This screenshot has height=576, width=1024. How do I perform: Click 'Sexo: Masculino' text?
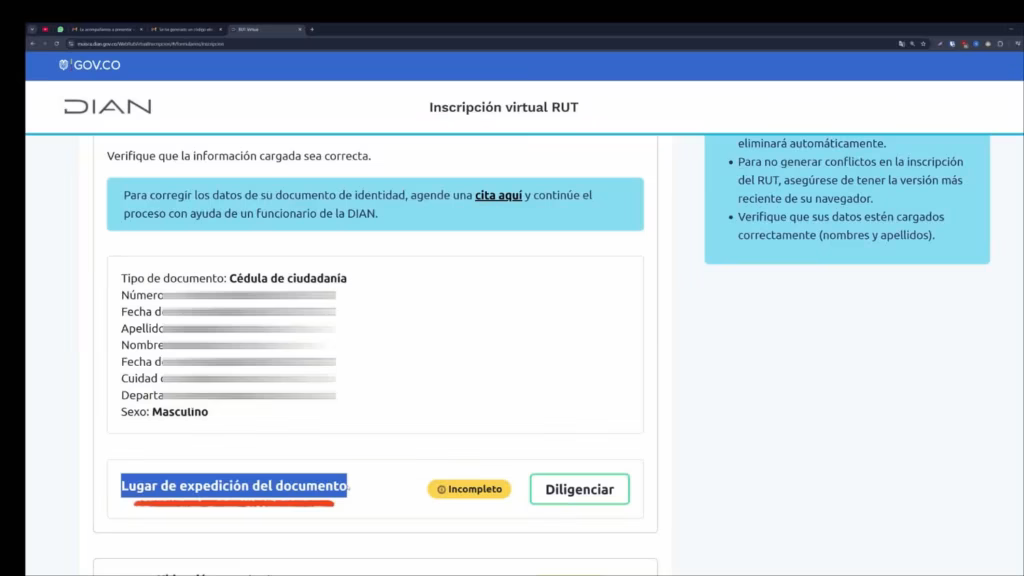pos(165,411)
